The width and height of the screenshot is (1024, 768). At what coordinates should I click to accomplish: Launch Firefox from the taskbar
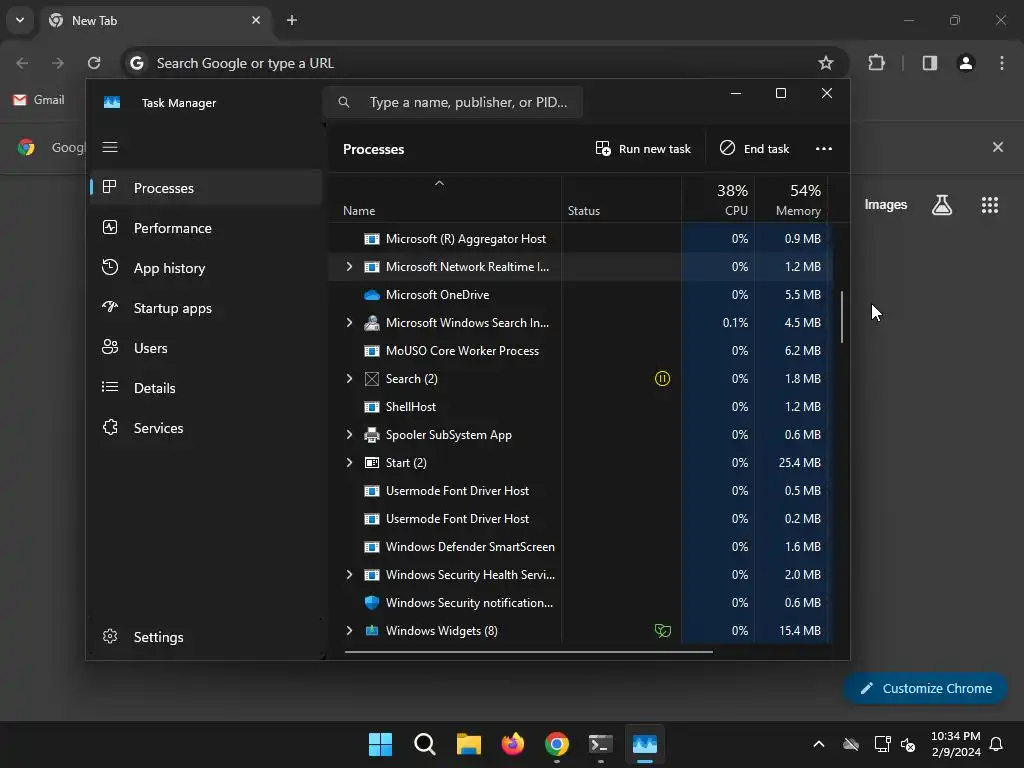[x=513, y=744]
